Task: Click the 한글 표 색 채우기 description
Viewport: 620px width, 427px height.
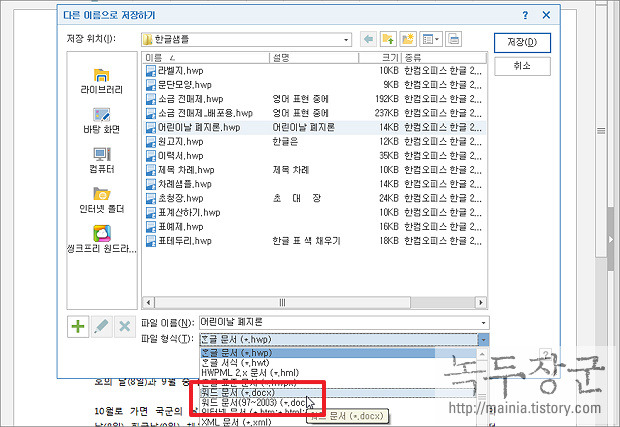Action: pyautogui.click(x=306, y=241)
